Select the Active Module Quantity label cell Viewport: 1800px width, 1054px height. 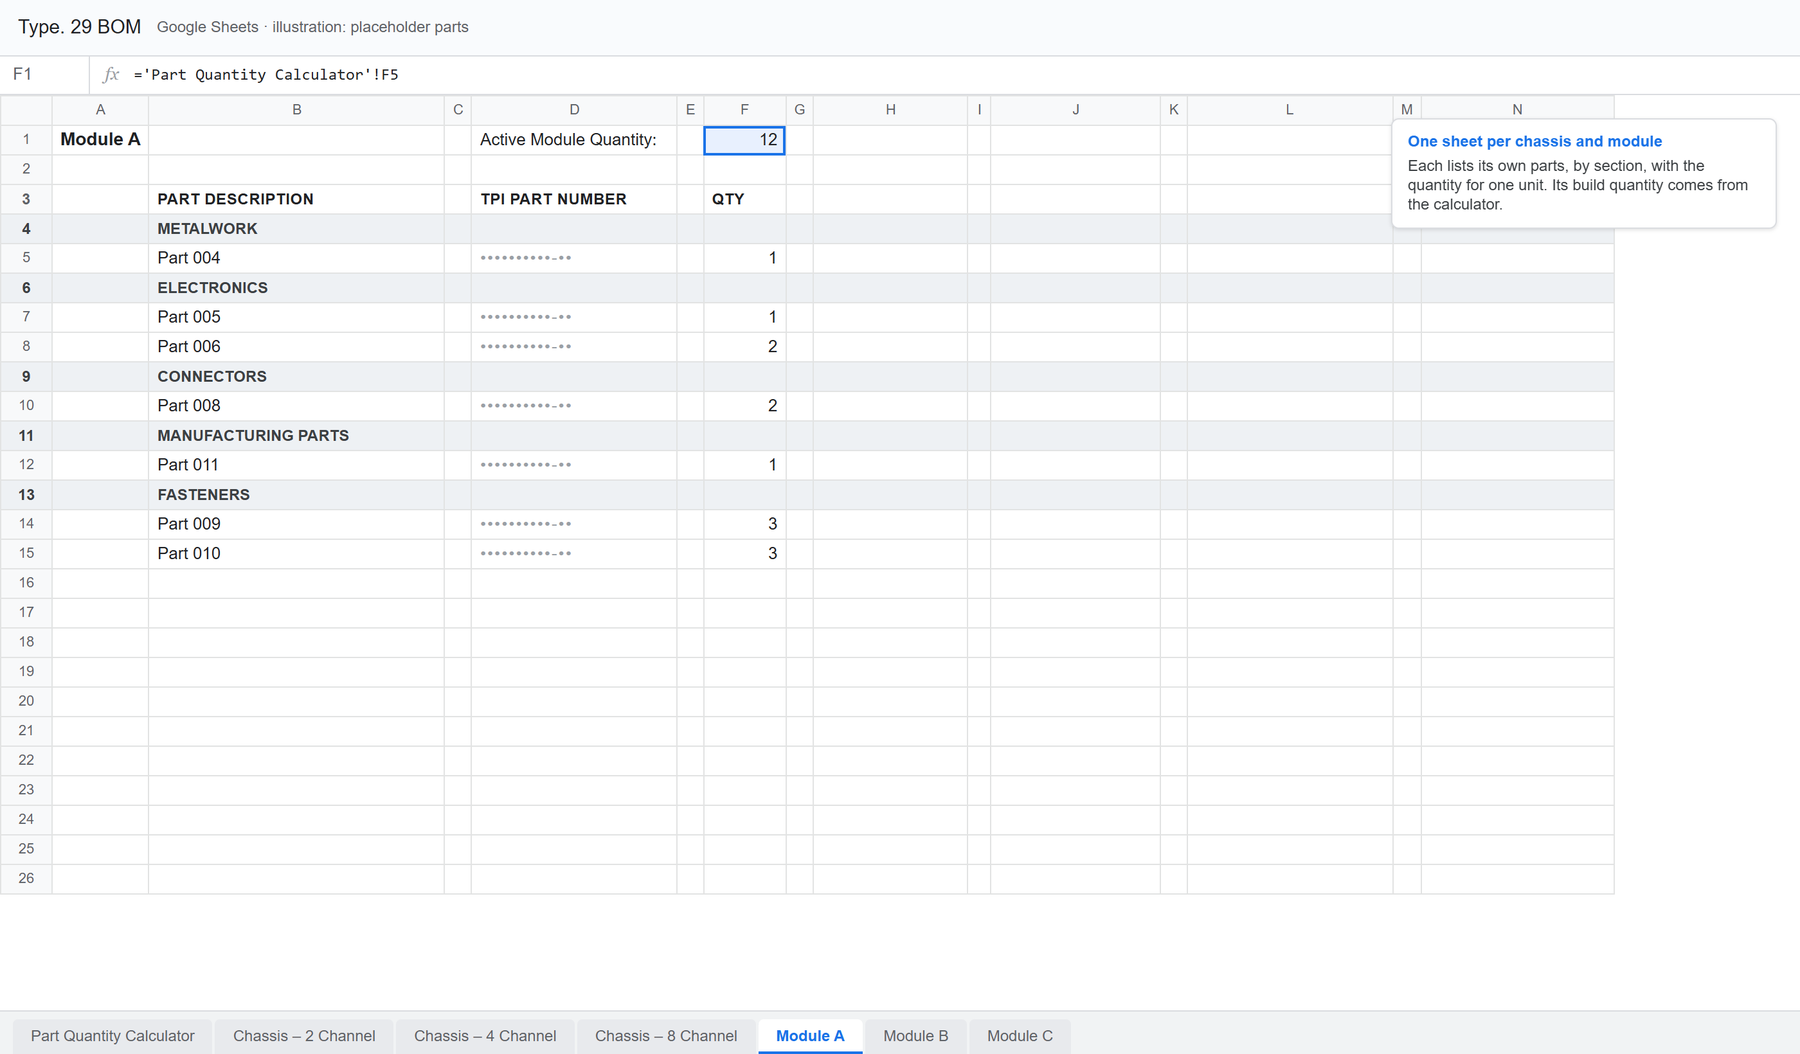(x=574, y=140)
